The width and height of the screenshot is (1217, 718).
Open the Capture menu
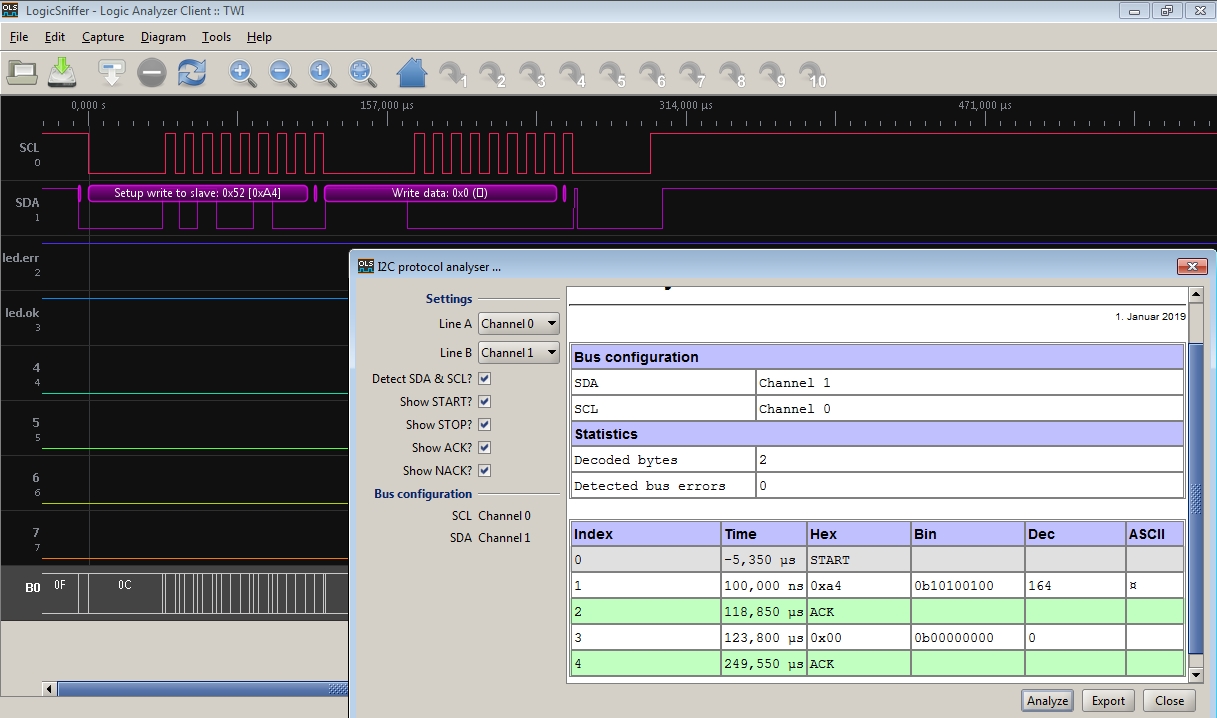(x=103, y=37)
